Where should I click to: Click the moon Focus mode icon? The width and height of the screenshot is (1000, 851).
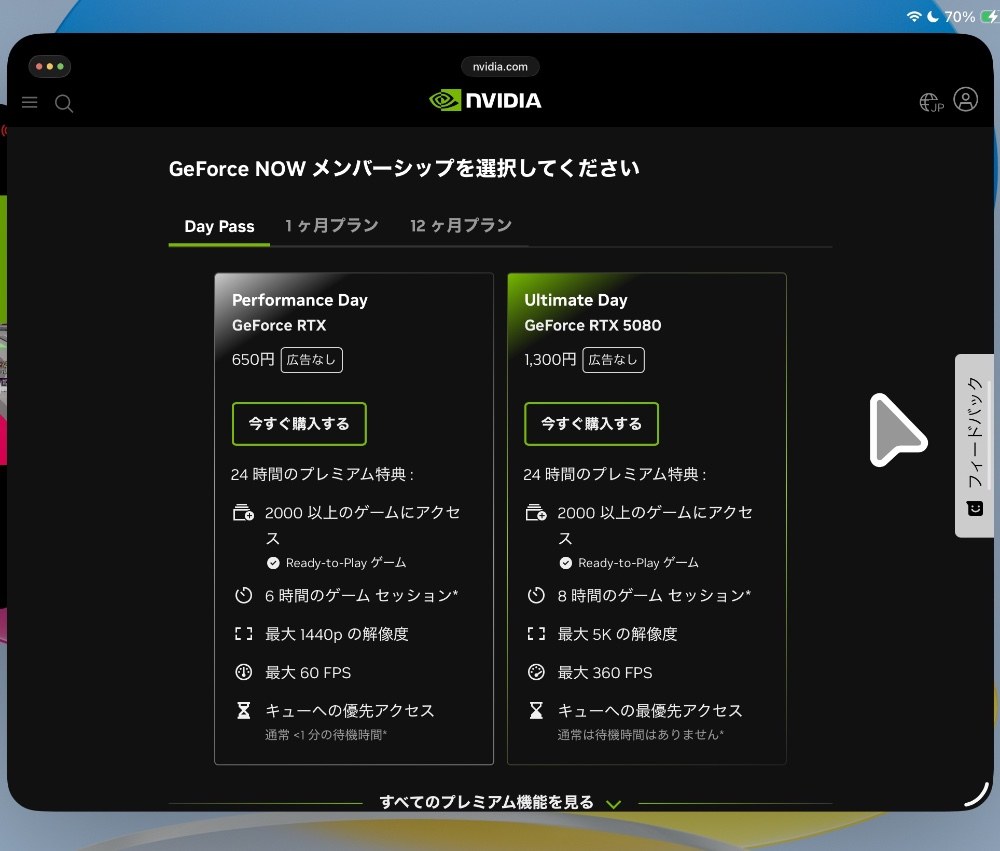[x=933, y=17]
